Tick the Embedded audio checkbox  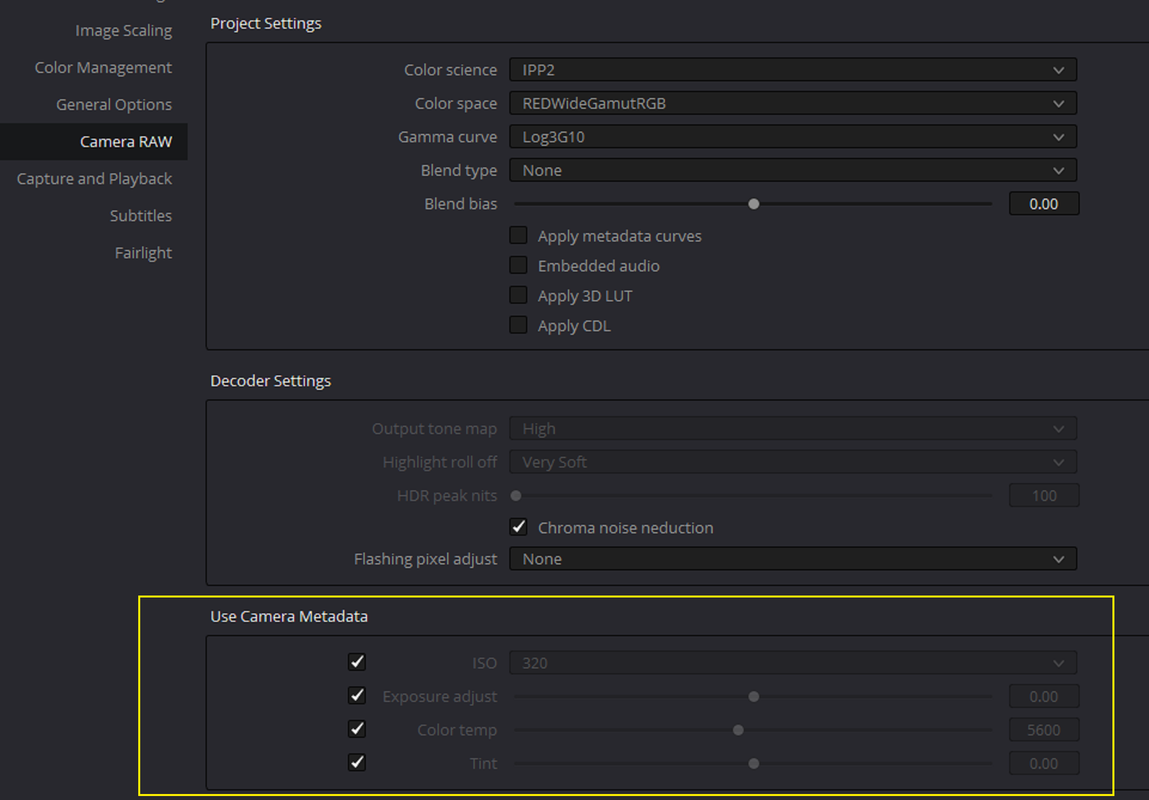(x=518, y=265)
